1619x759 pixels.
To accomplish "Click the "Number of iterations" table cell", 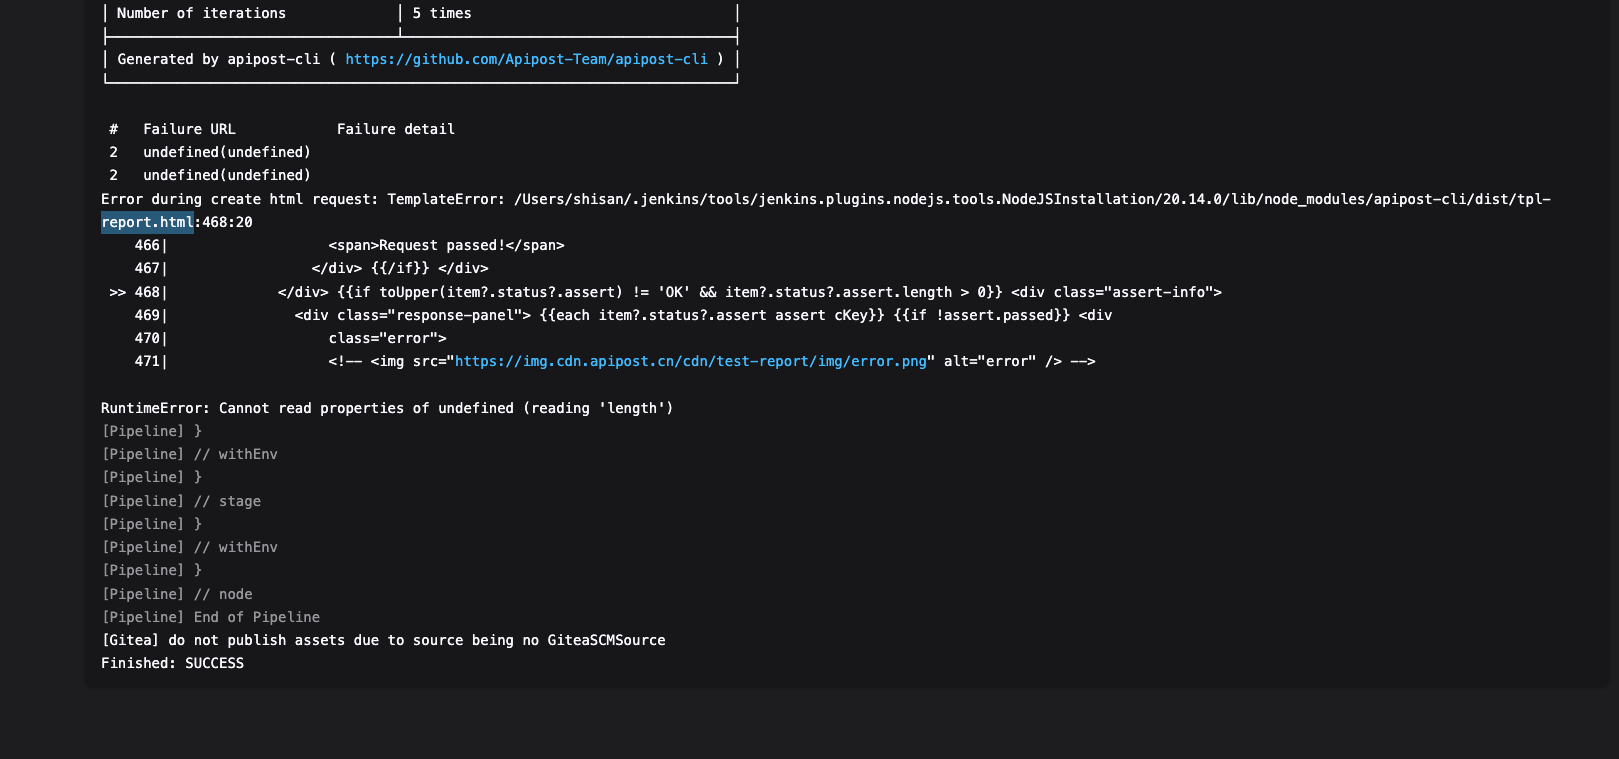I will 201,13.
